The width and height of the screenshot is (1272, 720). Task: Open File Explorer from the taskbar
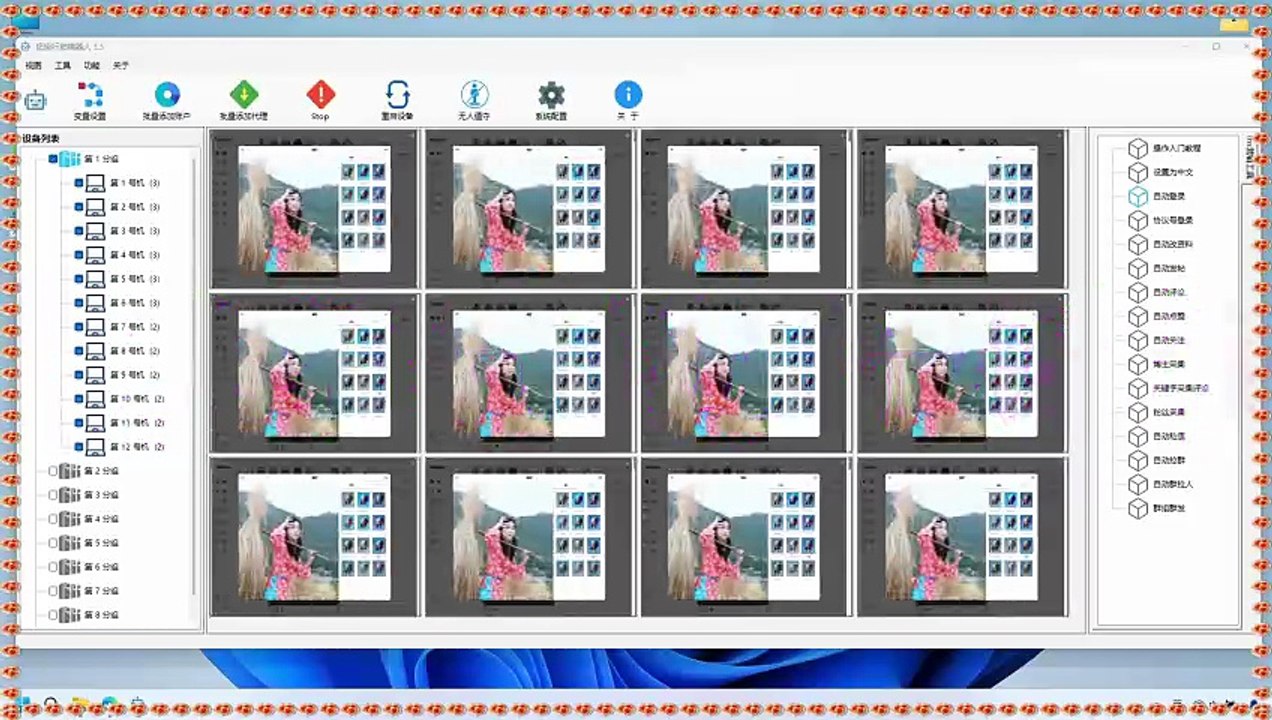(79, 704)
